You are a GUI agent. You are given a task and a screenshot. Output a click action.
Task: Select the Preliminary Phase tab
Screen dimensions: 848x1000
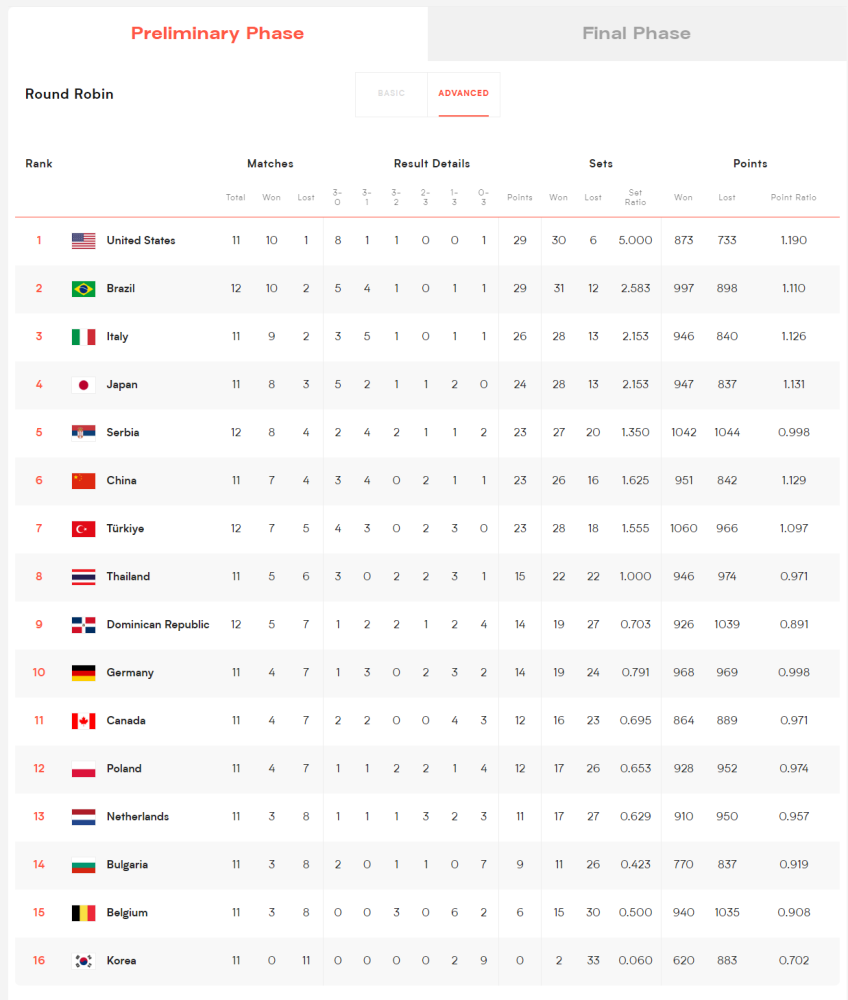coord(217,34)
